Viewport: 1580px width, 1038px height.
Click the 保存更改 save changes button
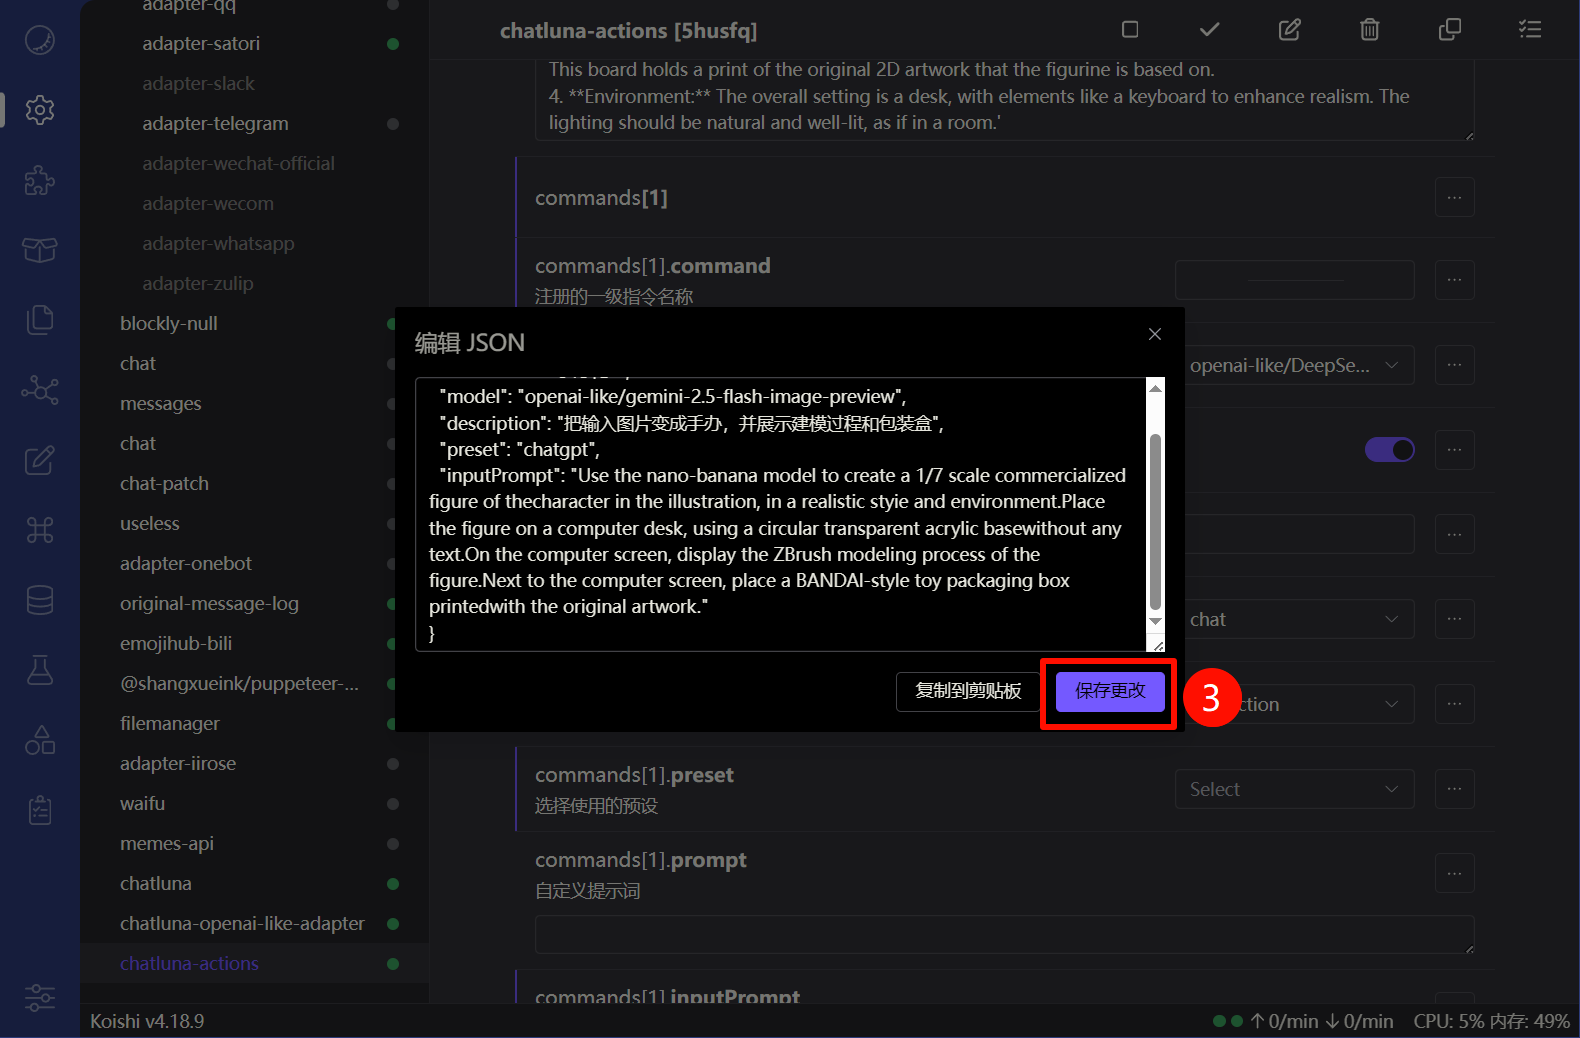click(1110, 691)
